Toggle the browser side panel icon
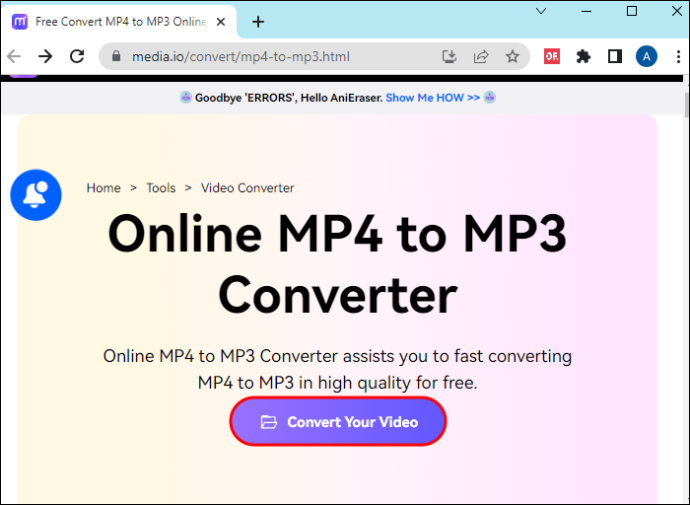 (615, 56)
